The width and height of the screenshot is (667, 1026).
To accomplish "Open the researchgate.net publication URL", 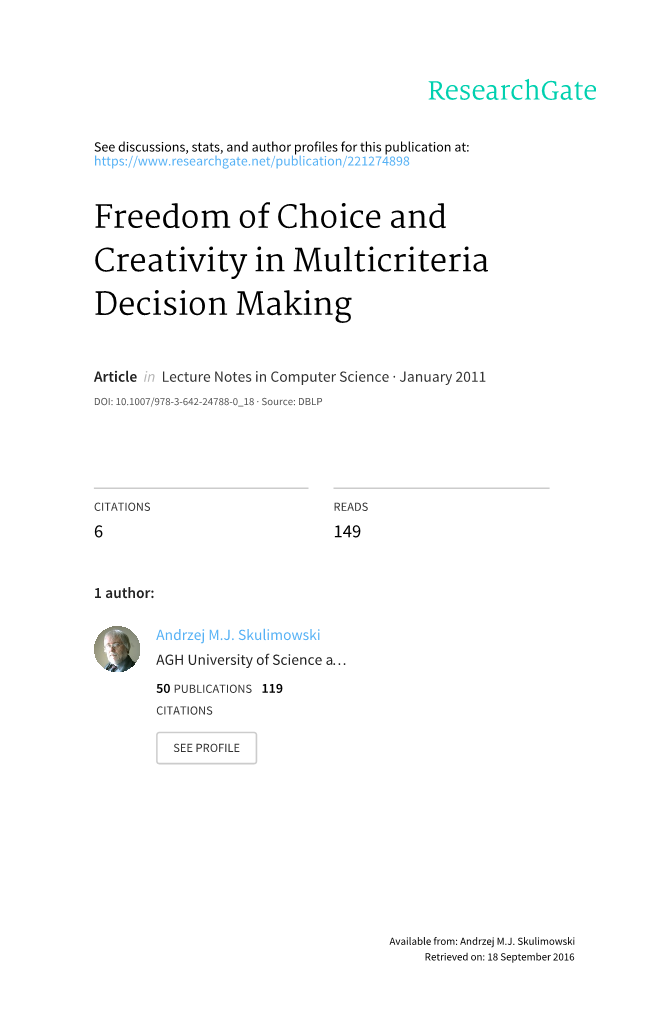I will tap(251, 161).
